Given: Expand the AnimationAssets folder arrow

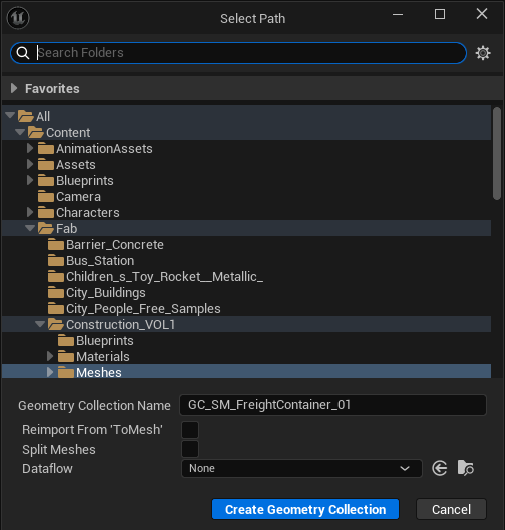Looking at the screenshot, I should click(x=30, y=148).
